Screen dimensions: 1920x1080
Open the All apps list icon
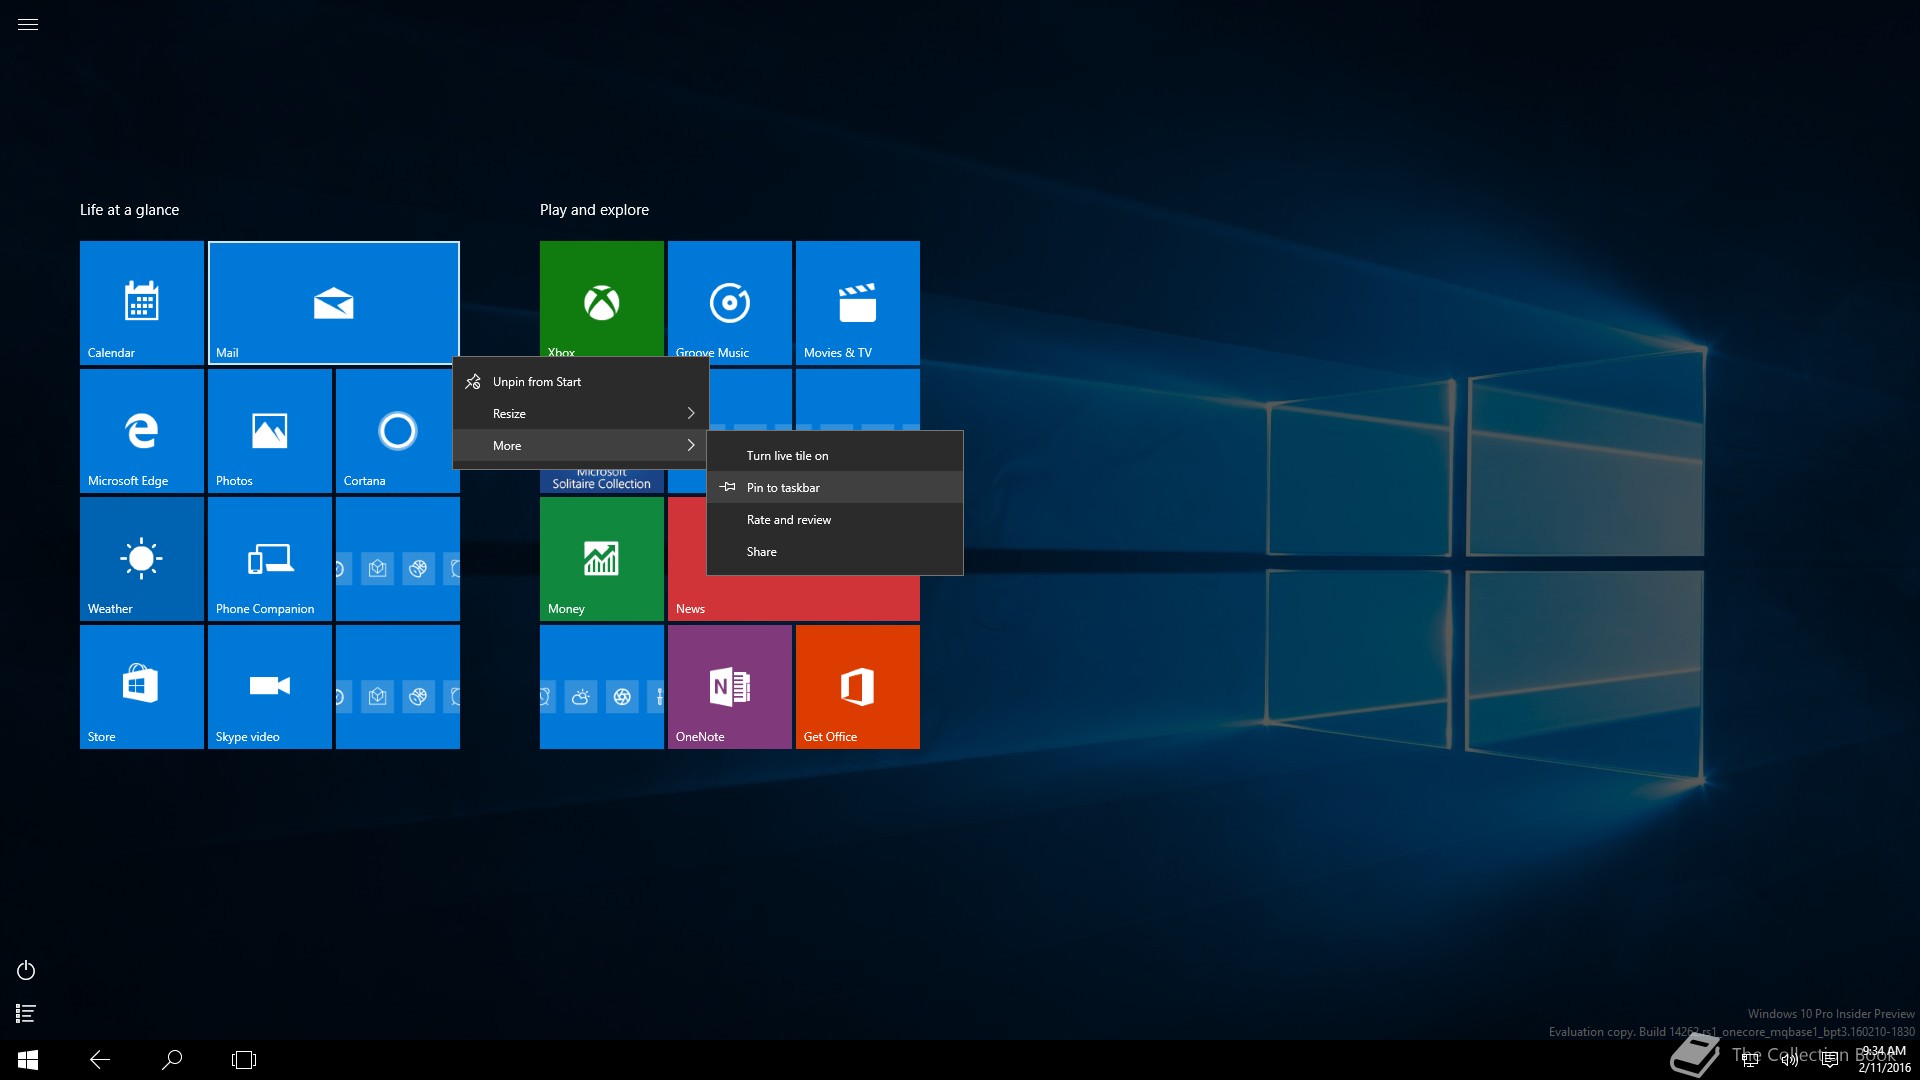(x=26, y=1014)
